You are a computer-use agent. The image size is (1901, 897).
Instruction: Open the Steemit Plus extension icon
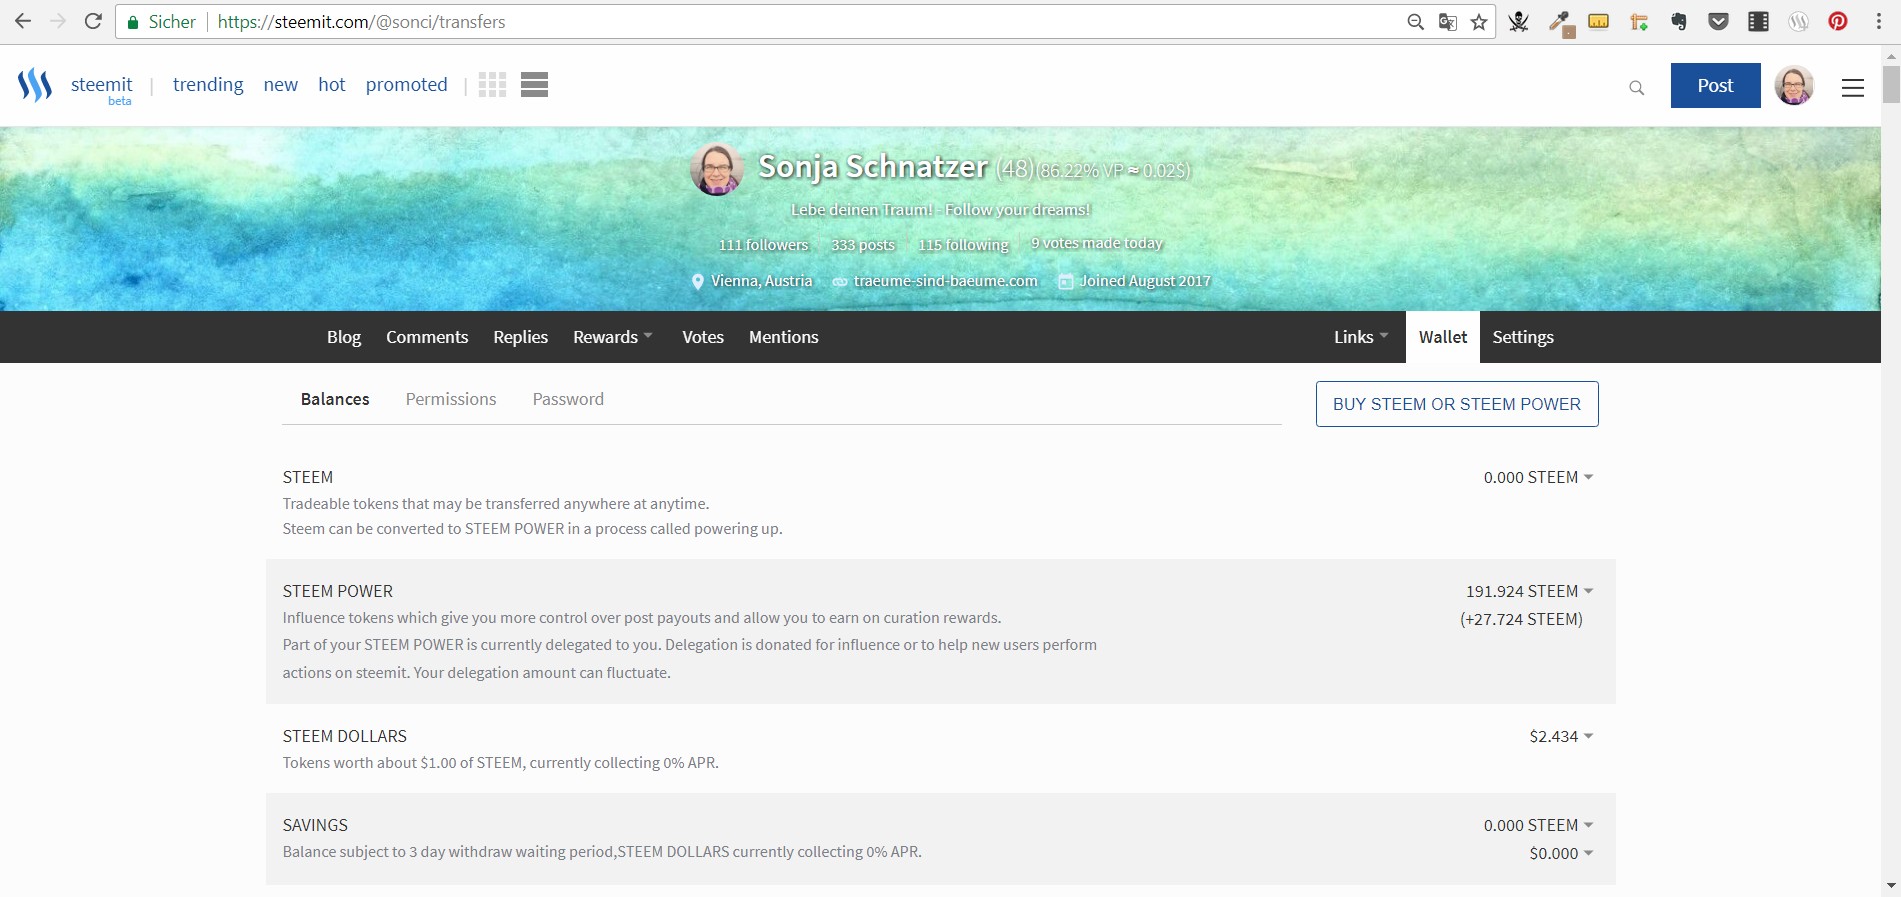tap(1799, 22)
